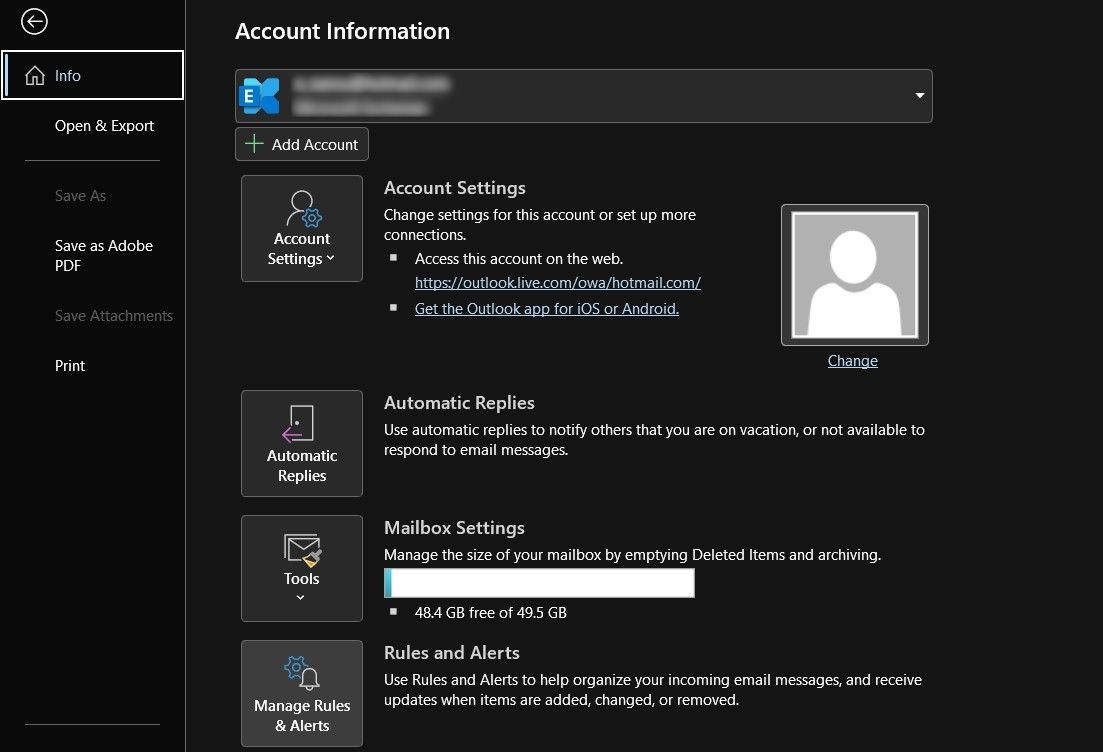Screen dimensions: 1103x752
Task: Open the outlook.live.com web access link
Action: coord(558,283)
